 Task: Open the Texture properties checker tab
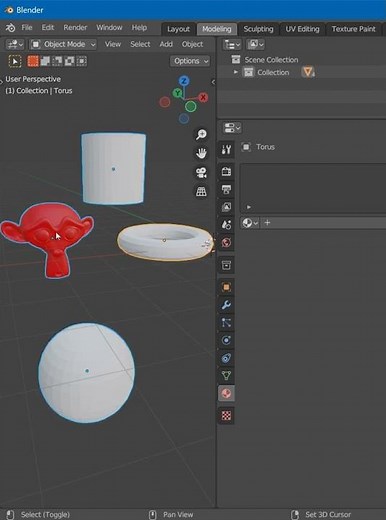point(226,415)
